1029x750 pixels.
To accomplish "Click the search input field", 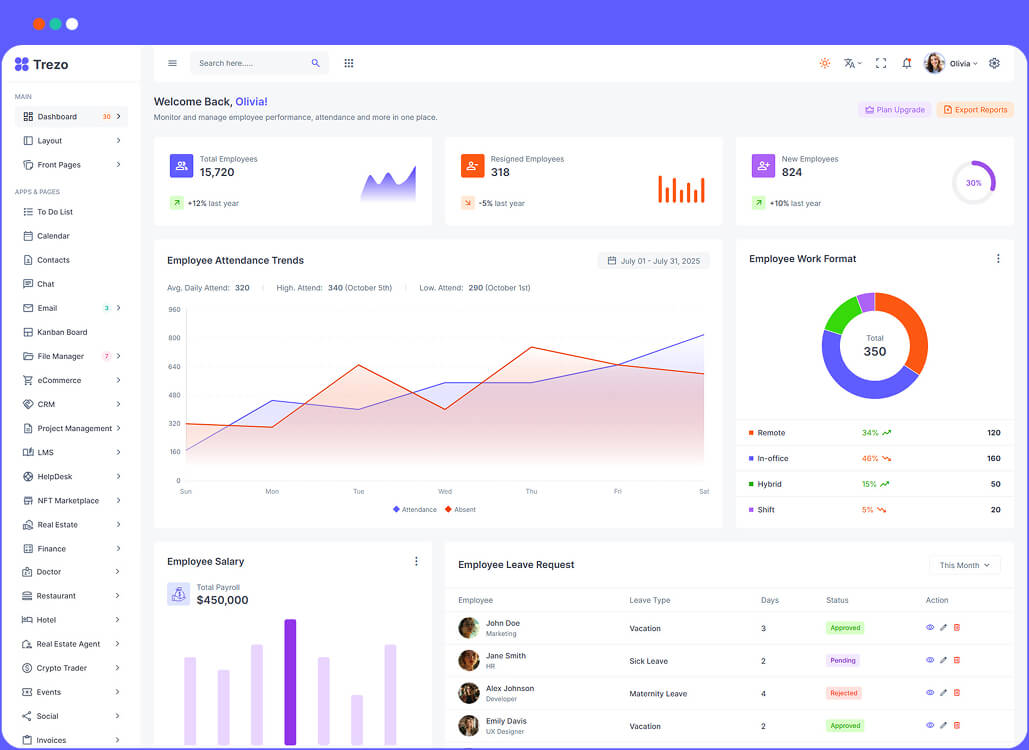I will pos(250,63).
